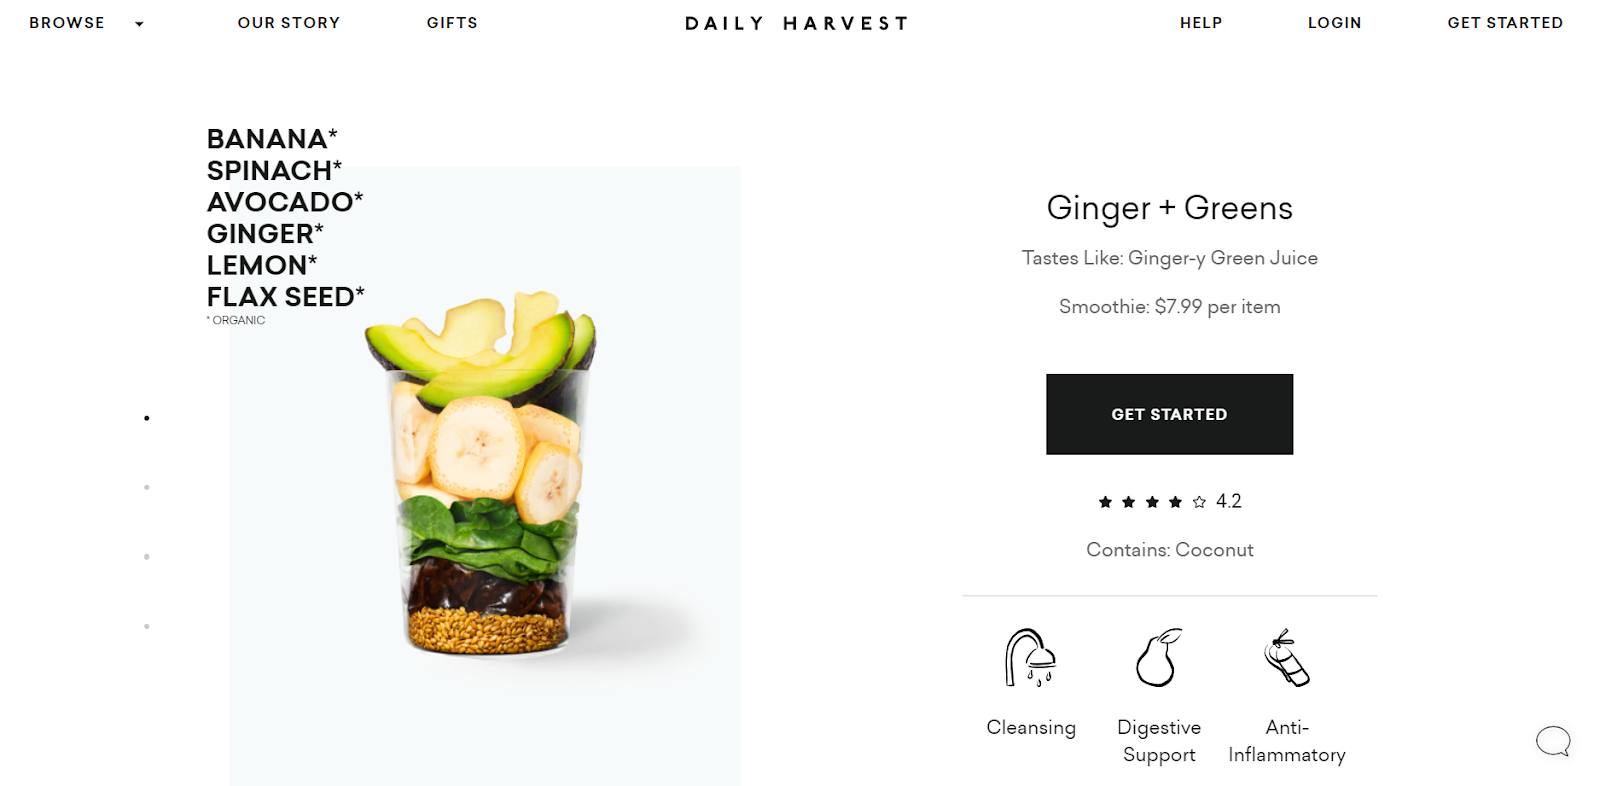
Task: Expand the Browse dropdown arrow
Action: [x=139, y=24]
